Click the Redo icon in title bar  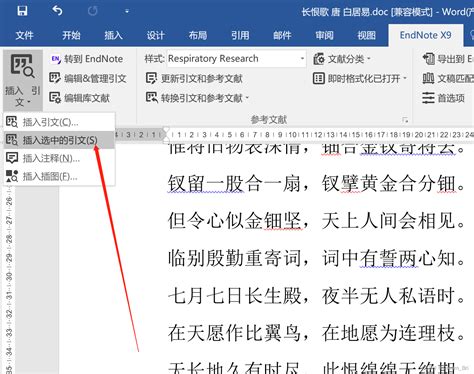(93, 11)
